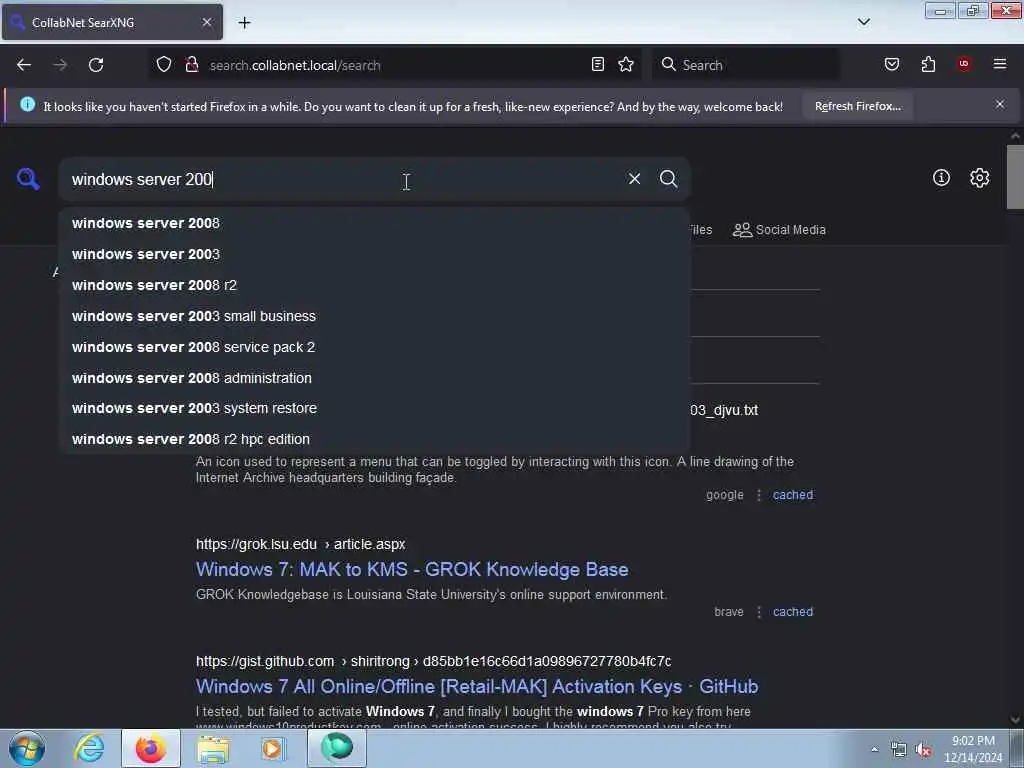The width and height of the screenshot is (1024, 768).
Task: Show hidden tray icons arrow
Action: [x=874, y=749]
